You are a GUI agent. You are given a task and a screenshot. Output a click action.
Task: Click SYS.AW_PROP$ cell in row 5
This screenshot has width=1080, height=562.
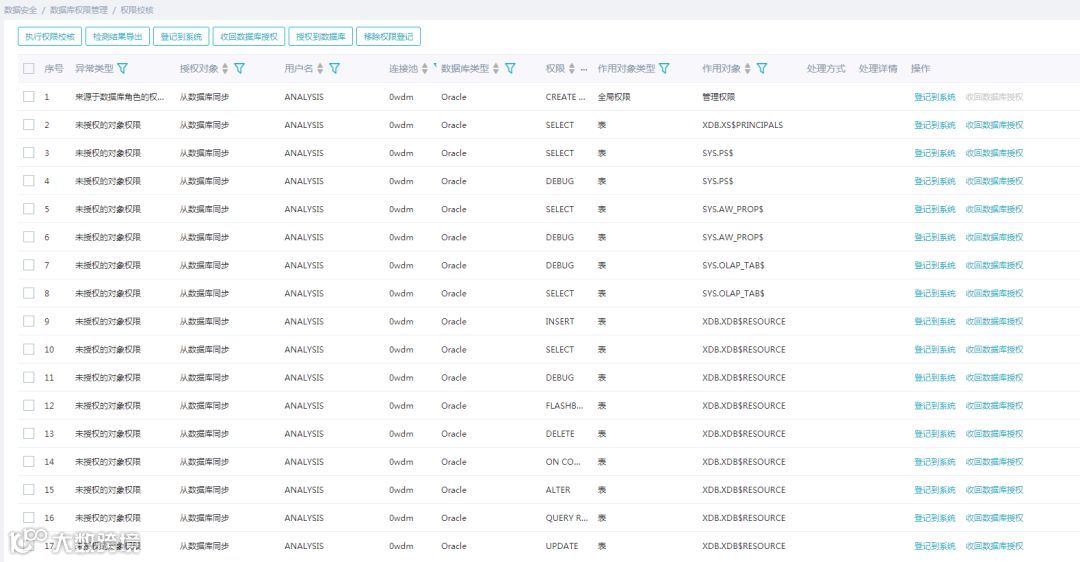[x=733, y=209]
